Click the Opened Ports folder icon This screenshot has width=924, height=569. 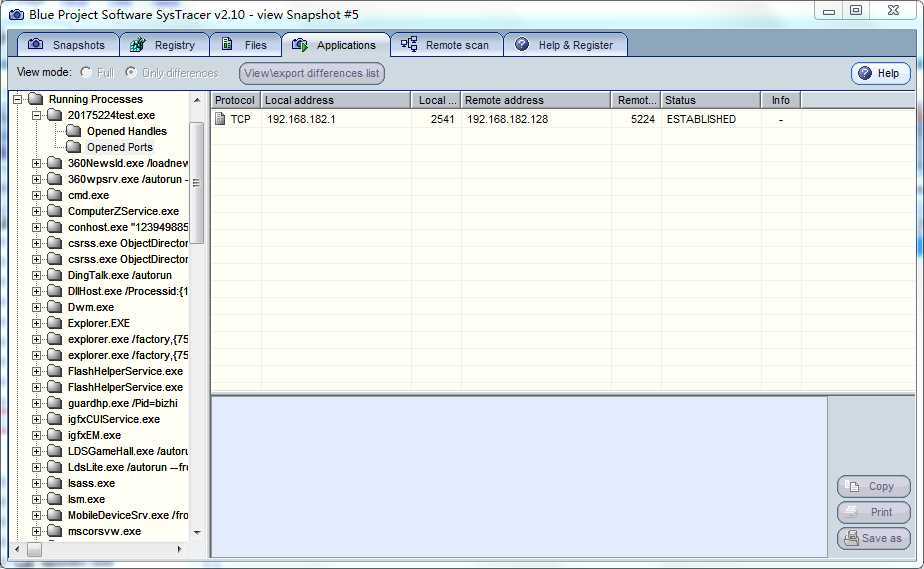point(74,147)
